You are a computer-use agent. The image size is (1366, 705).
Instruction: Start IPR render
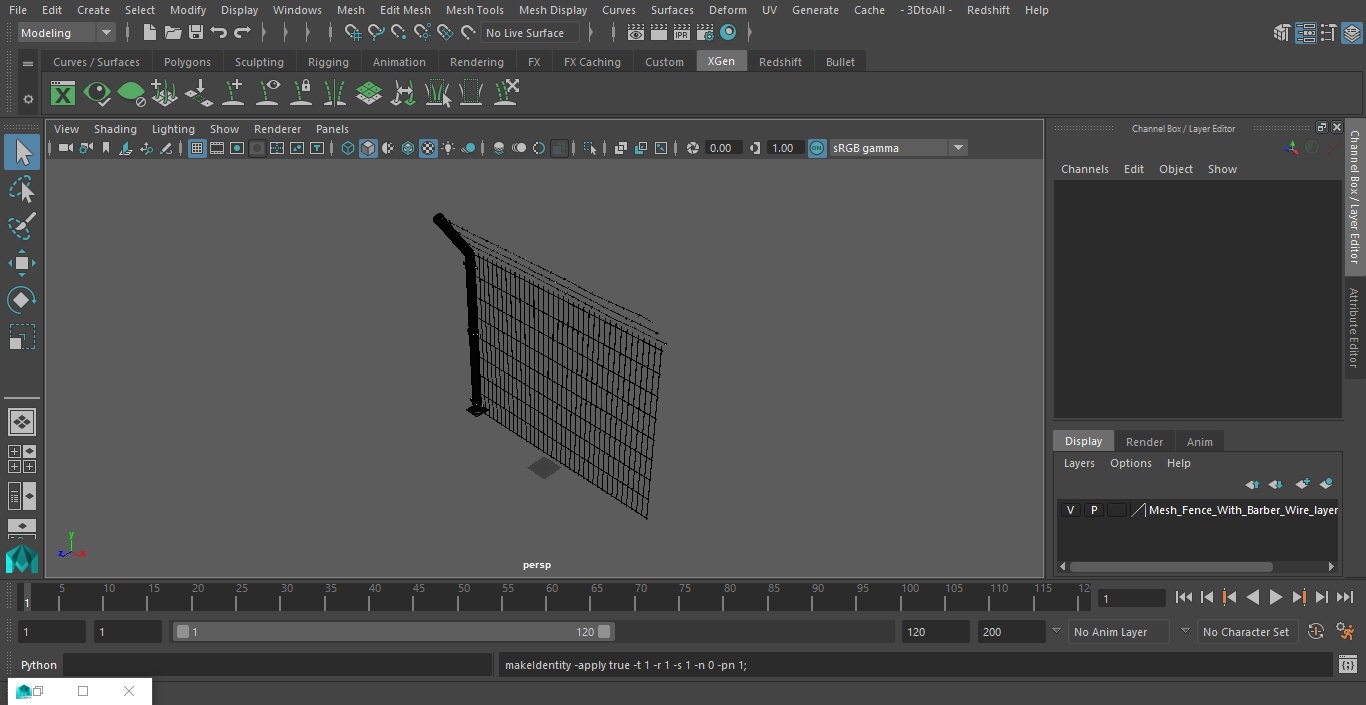point(682,33)
